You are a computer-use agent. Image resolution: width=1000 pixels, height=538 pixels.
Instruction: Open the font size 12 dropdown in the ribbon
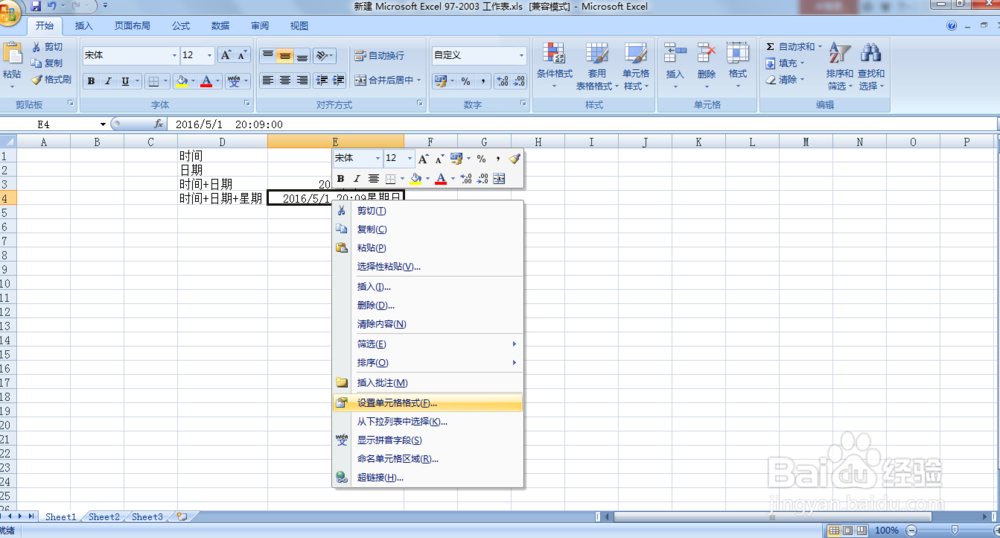tap(209, 55)
